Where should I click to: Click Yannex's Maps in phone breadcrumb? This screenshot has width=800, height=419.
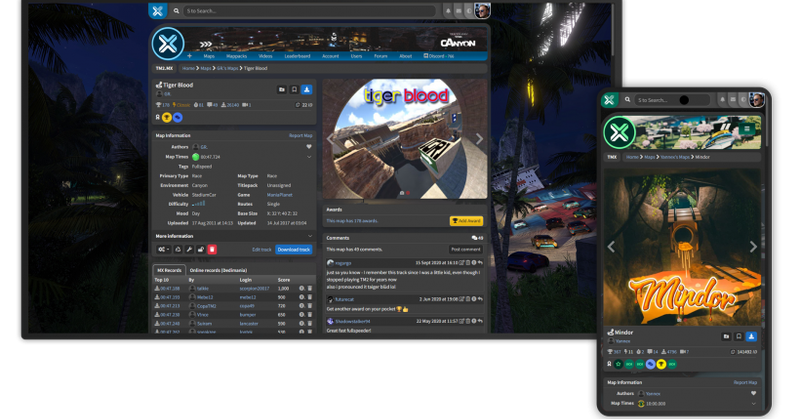674,157
